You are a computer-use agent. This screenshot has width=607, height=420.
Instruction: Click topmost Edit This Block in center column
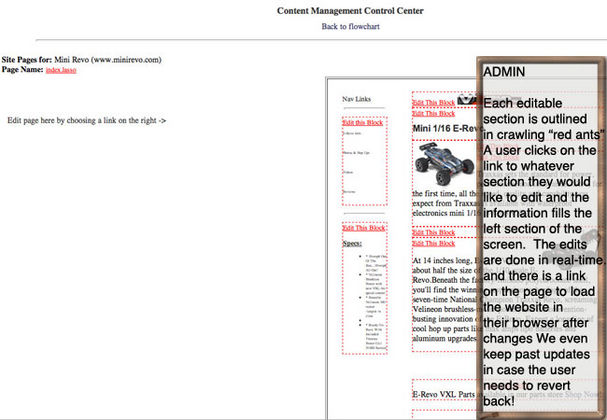click(x=433, y=102)
